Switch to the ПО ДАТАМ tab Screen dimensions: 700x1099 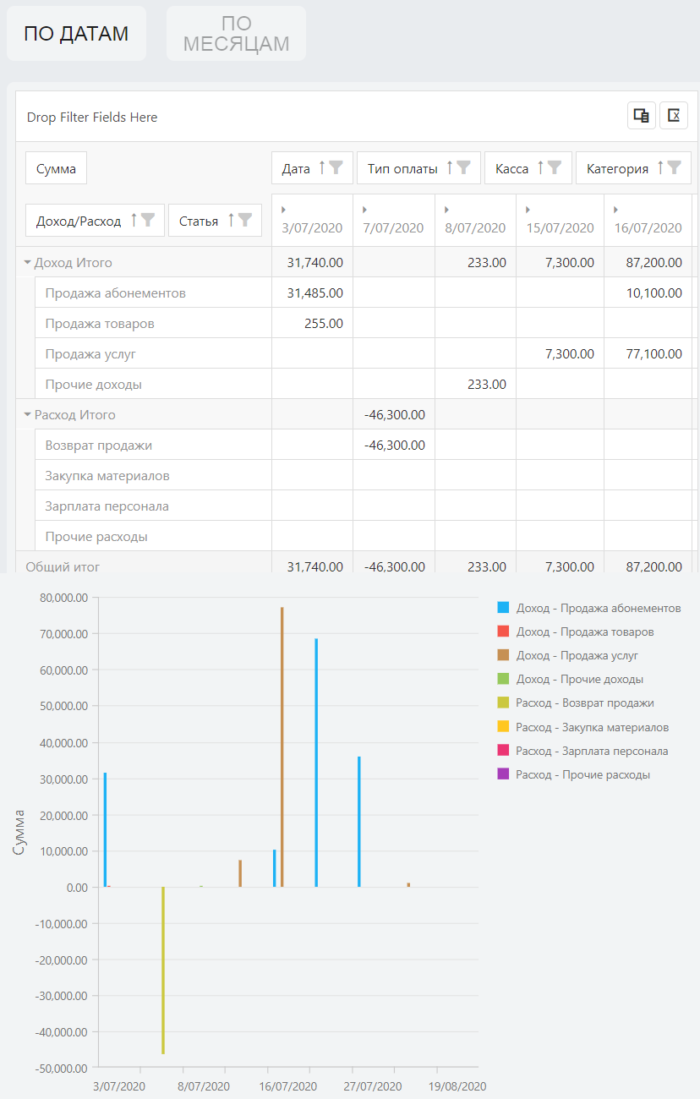pyautogui.click(x=76, y=34)
